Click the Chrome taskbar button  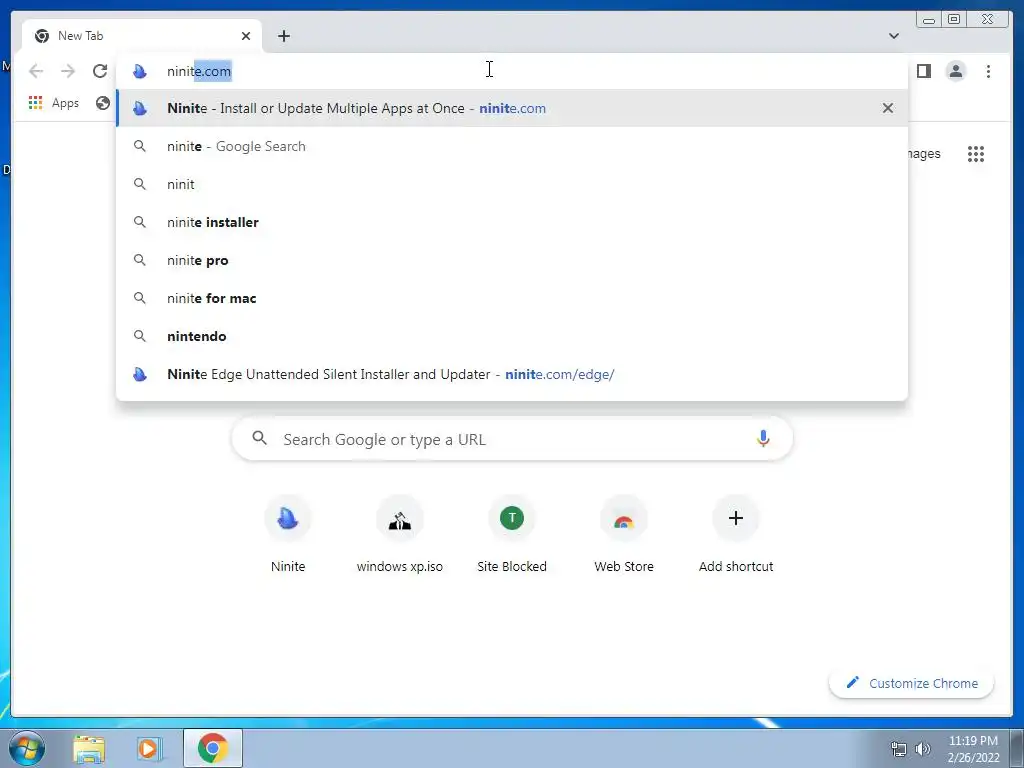pos(213,748)
